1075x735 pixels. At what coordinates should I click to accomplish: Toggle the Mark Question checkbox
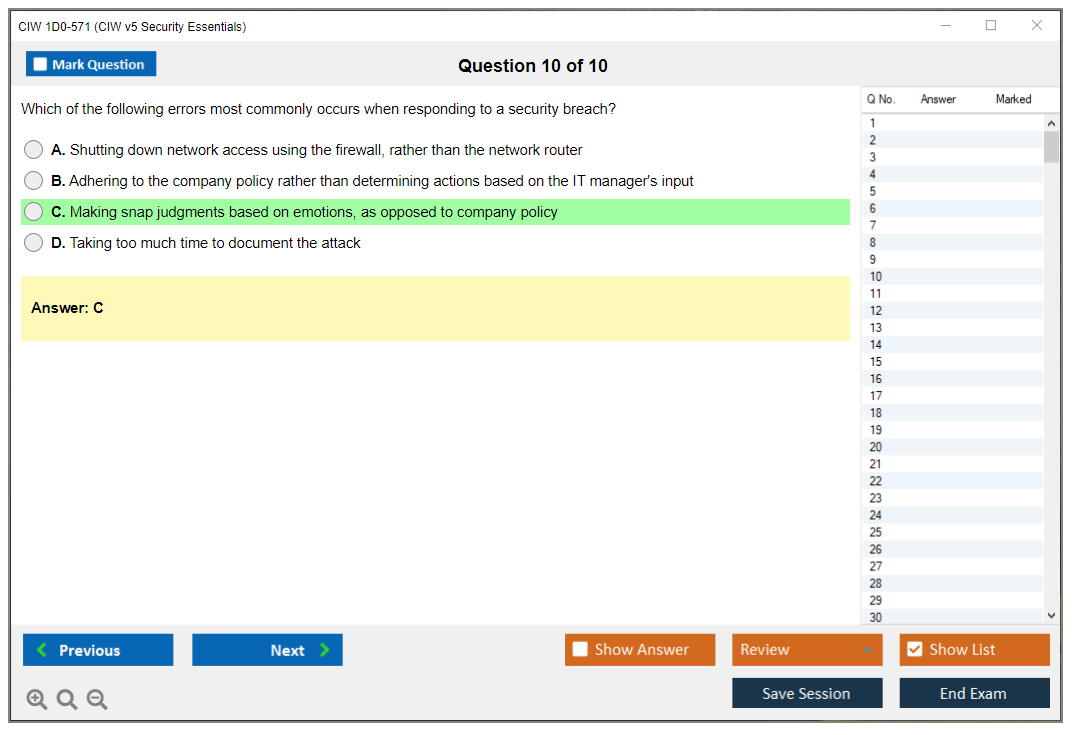(x=41, y=65)
